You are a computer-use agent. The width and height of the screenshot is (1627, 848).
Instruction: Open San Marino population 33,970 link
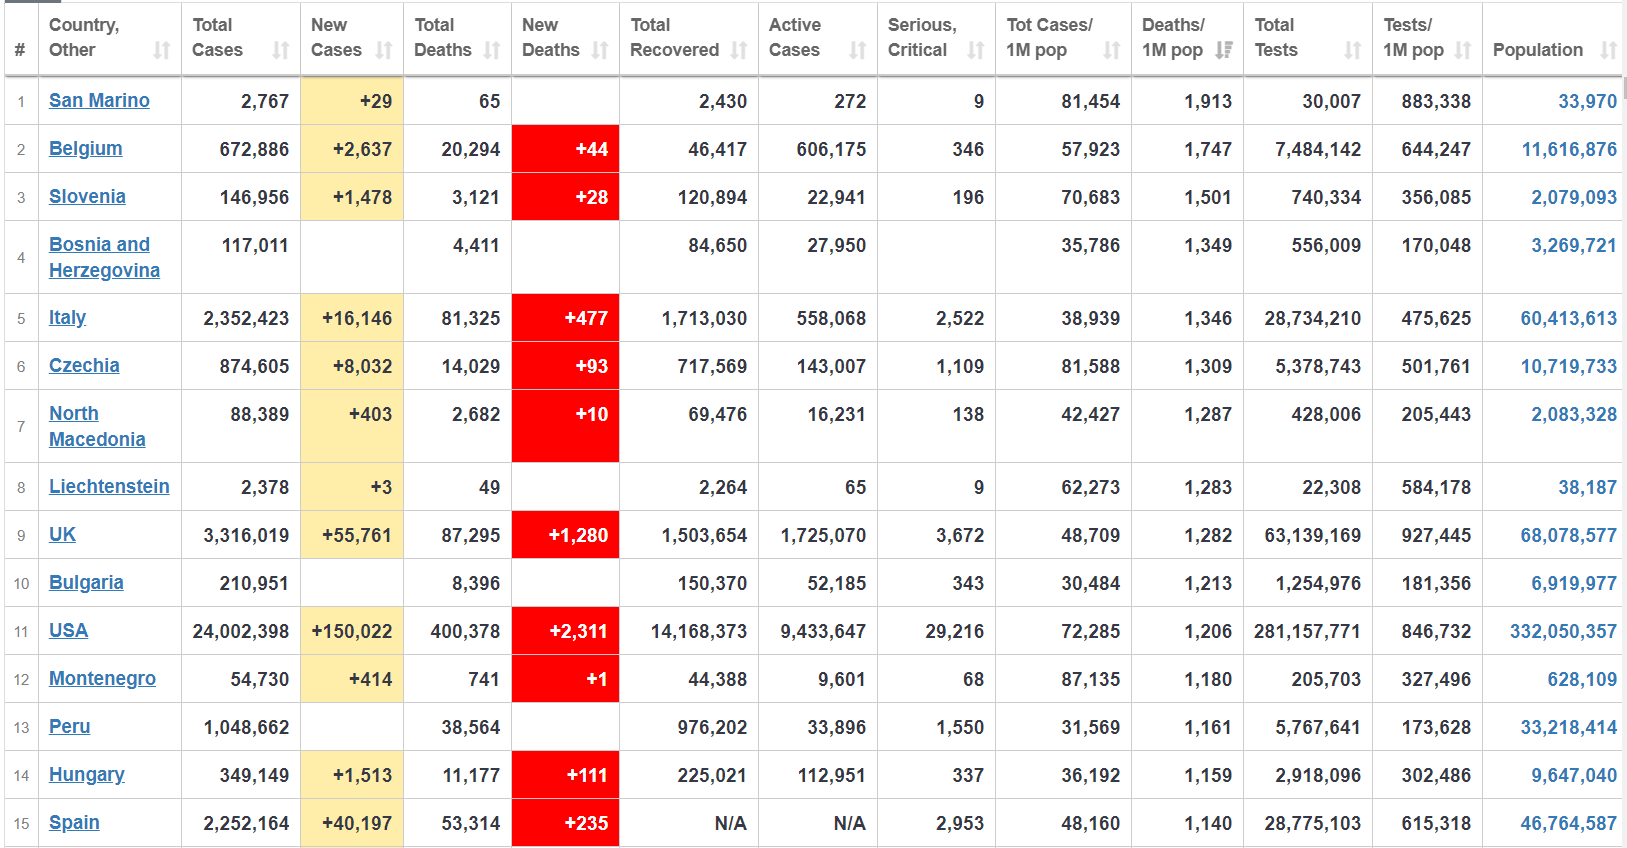point(1587,101)
